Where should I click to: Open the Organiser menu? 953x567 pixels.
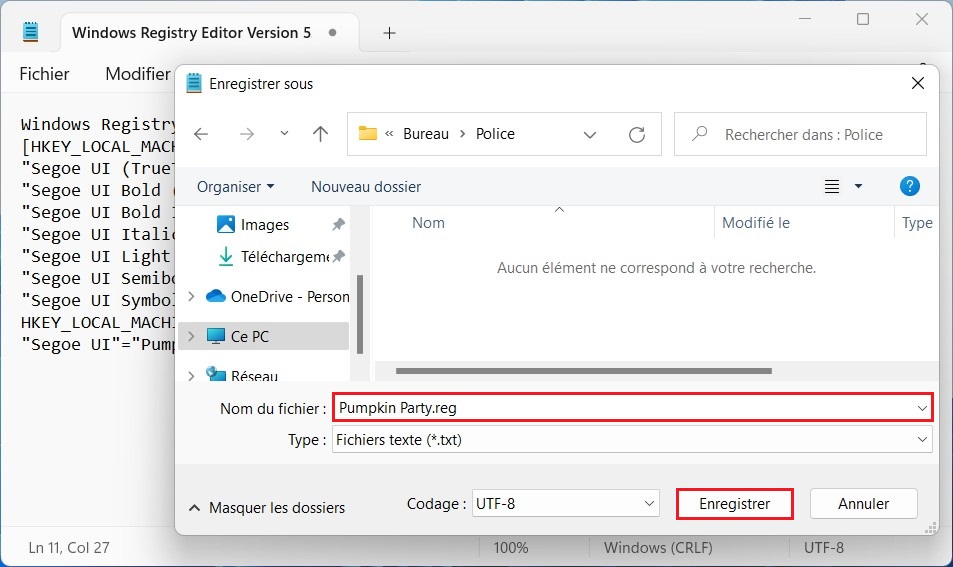coord(235,187)
